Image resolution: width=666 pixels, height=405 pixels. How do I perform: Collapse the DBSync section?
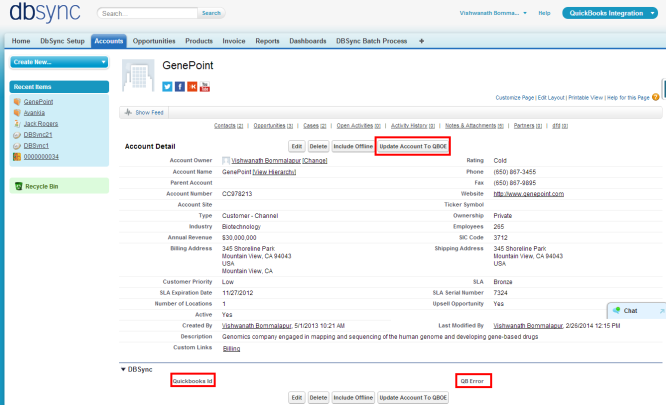(124, 370)
